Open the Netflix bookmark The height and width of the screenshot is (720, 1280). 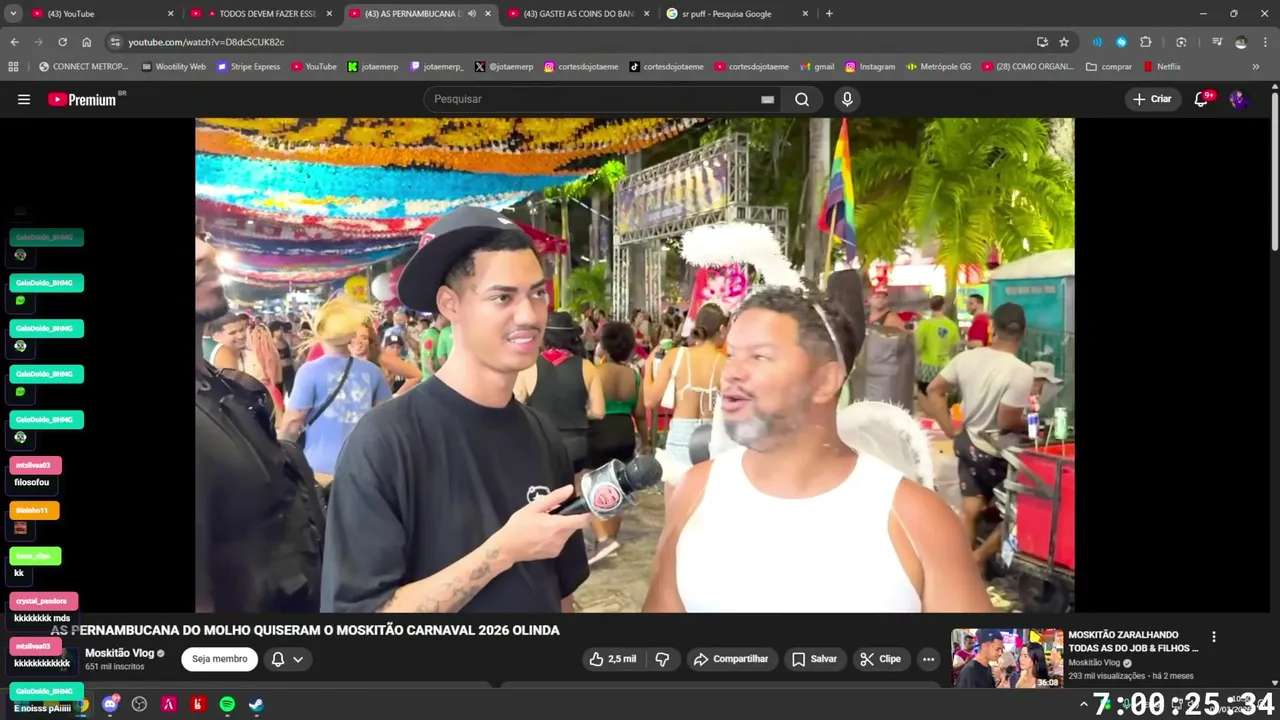point(1161,67)
